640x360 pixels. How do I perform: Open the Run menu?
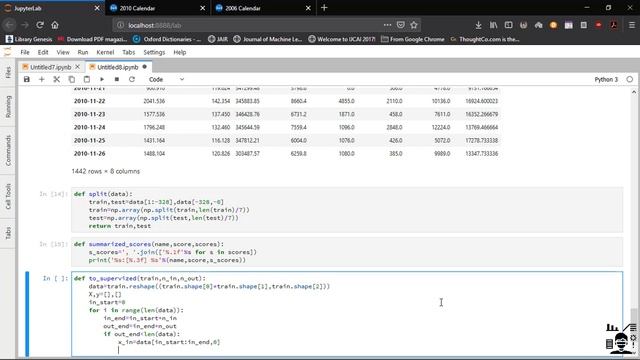[83, 52]
